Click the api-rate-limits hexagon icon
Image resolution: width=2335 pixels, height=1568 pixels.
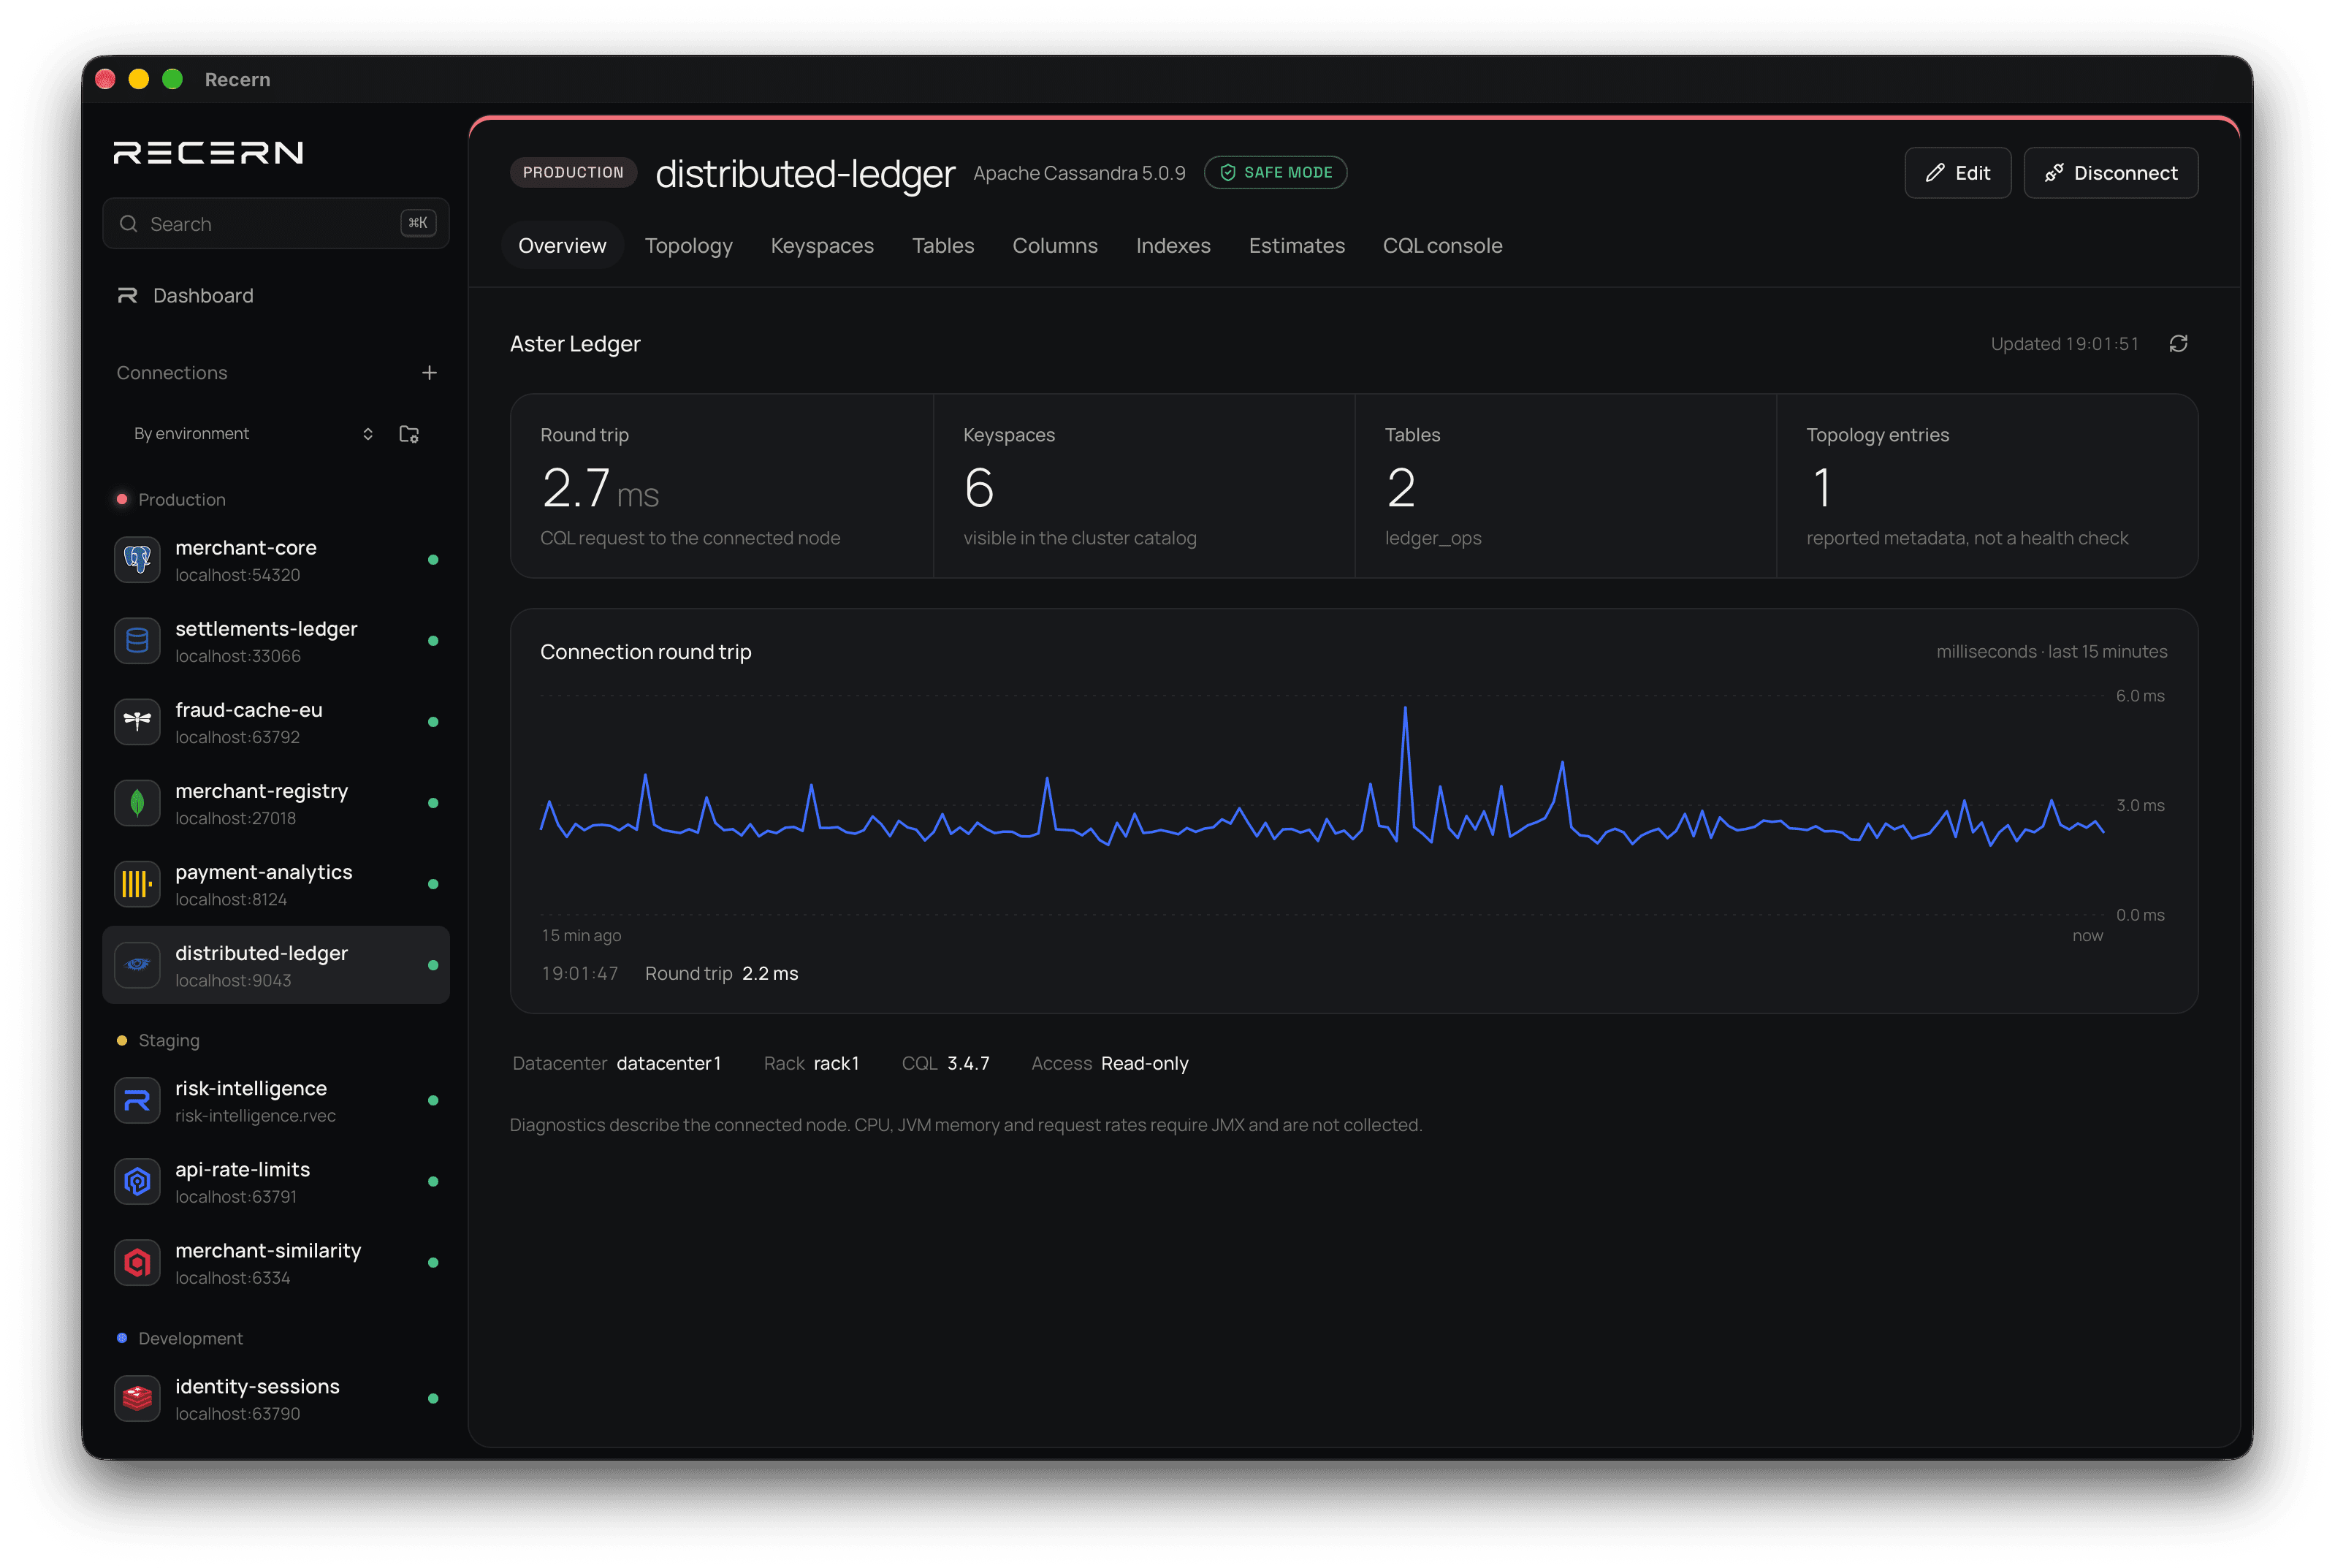(137, 1182)
